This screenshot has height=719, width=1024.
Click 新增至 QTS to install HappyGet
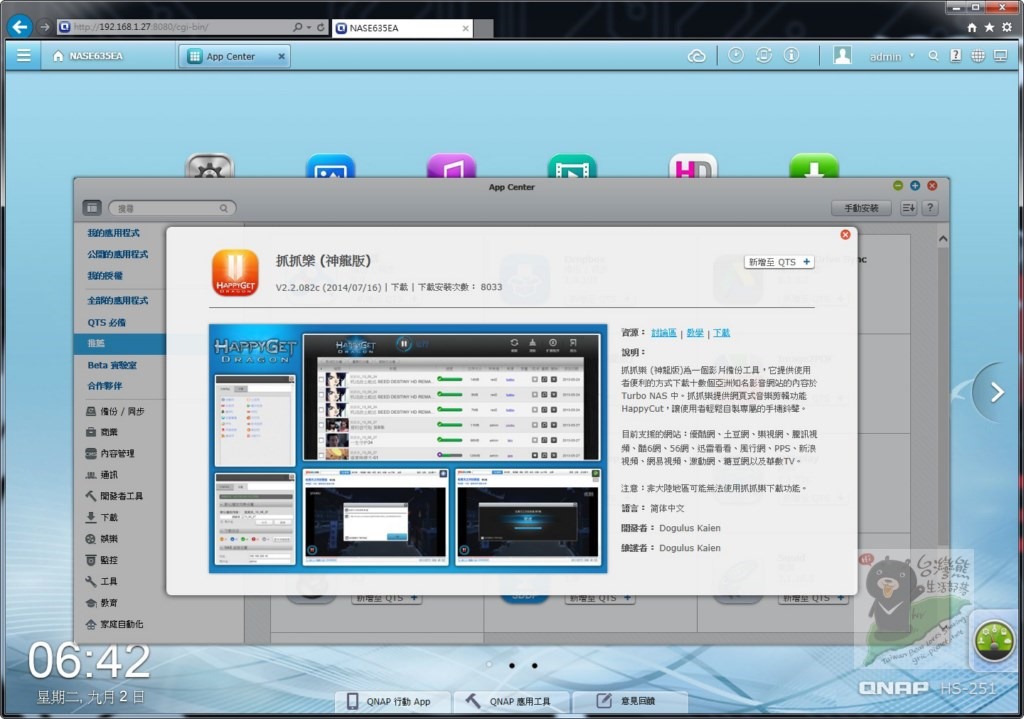779,262
